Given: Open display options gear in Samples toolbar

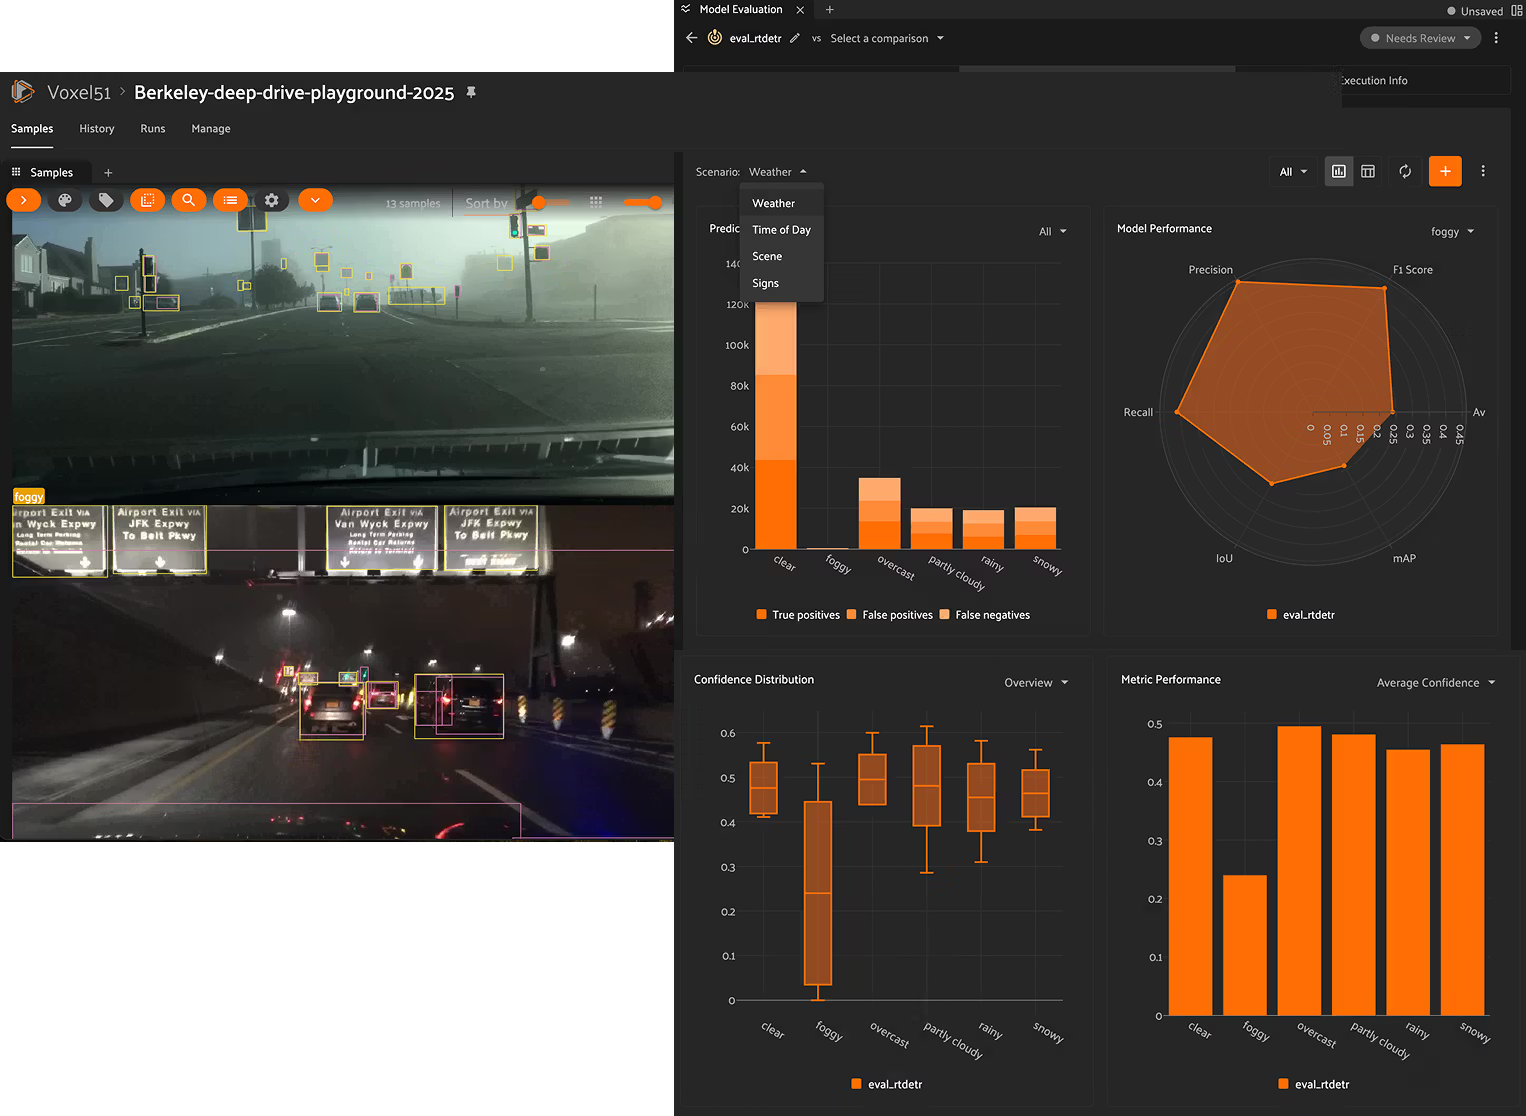Looking at the screenshot, I should [x=272, y=200].
